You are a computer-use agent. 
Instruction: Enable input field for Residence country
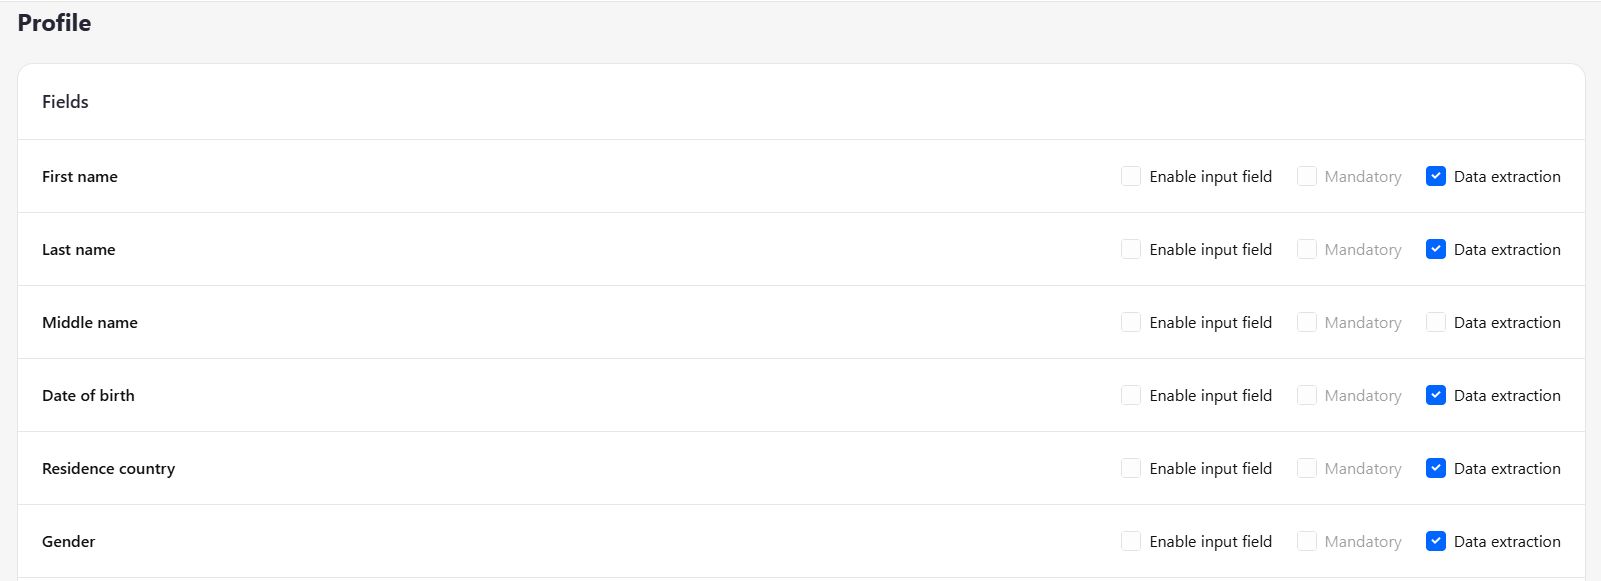(1131, 468)
